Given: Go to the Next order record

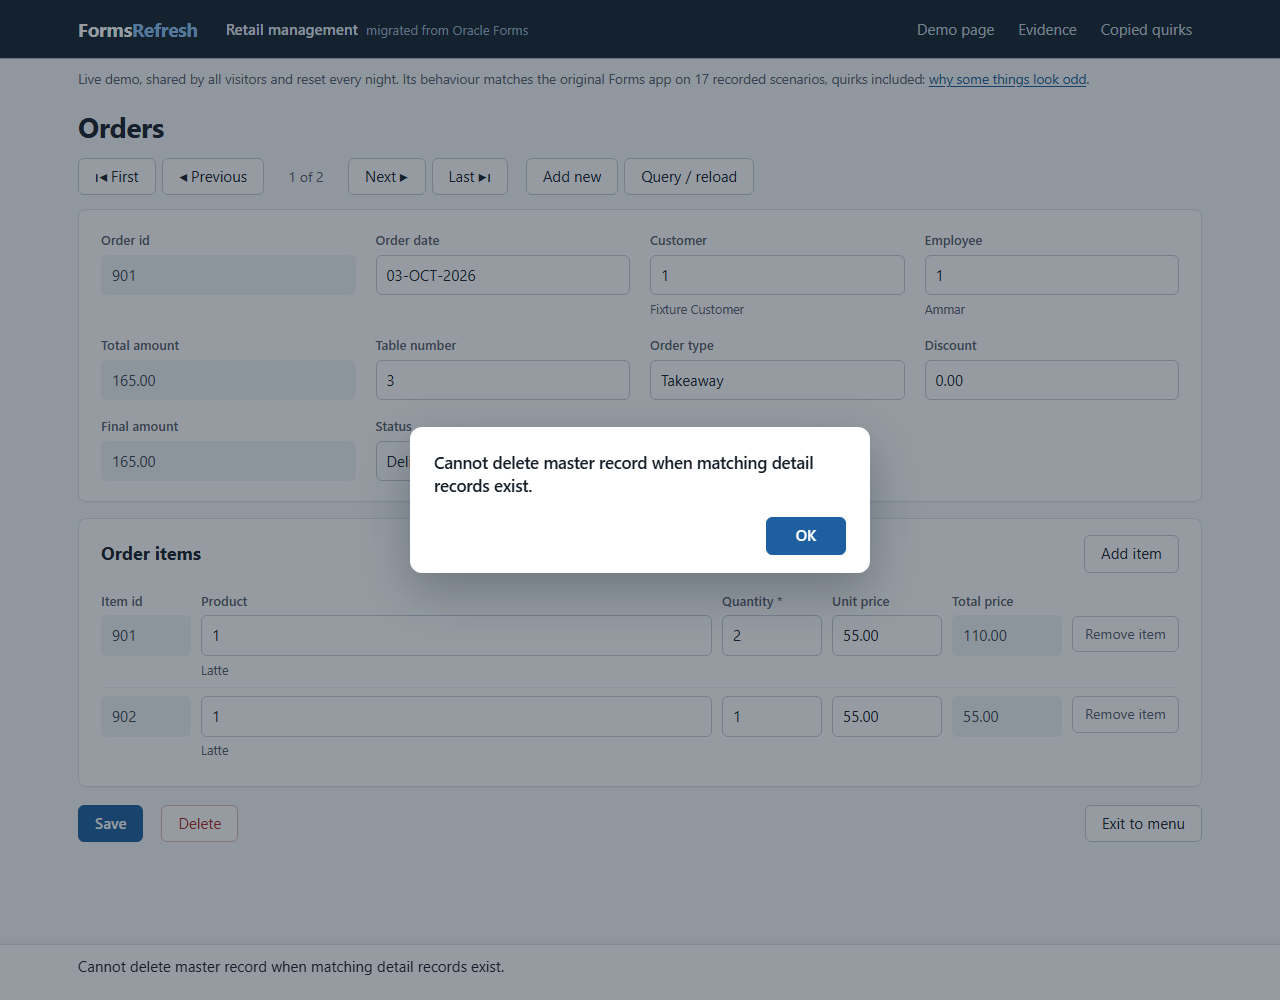Looking at the screenshot, I should [x=387, y=177].
